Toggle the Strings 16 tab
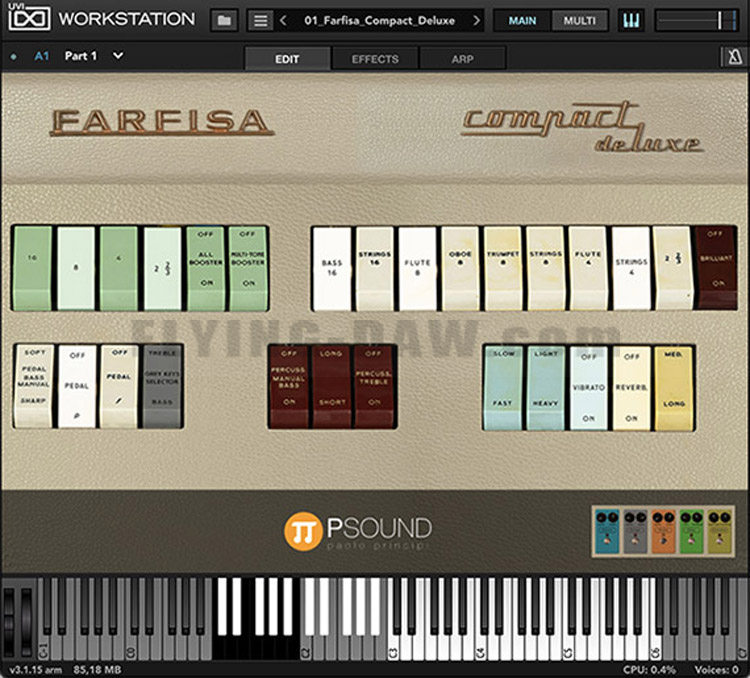Image resolution: width=750 pixels, height=678 pixels. point(375,268)
